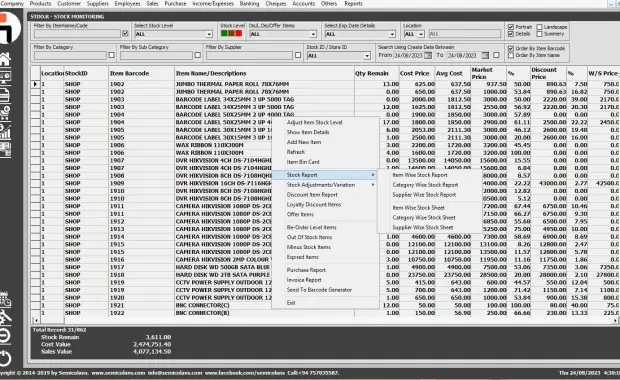
Task: Click the shopping cart sidebar icon
Action: coord(5,113)
